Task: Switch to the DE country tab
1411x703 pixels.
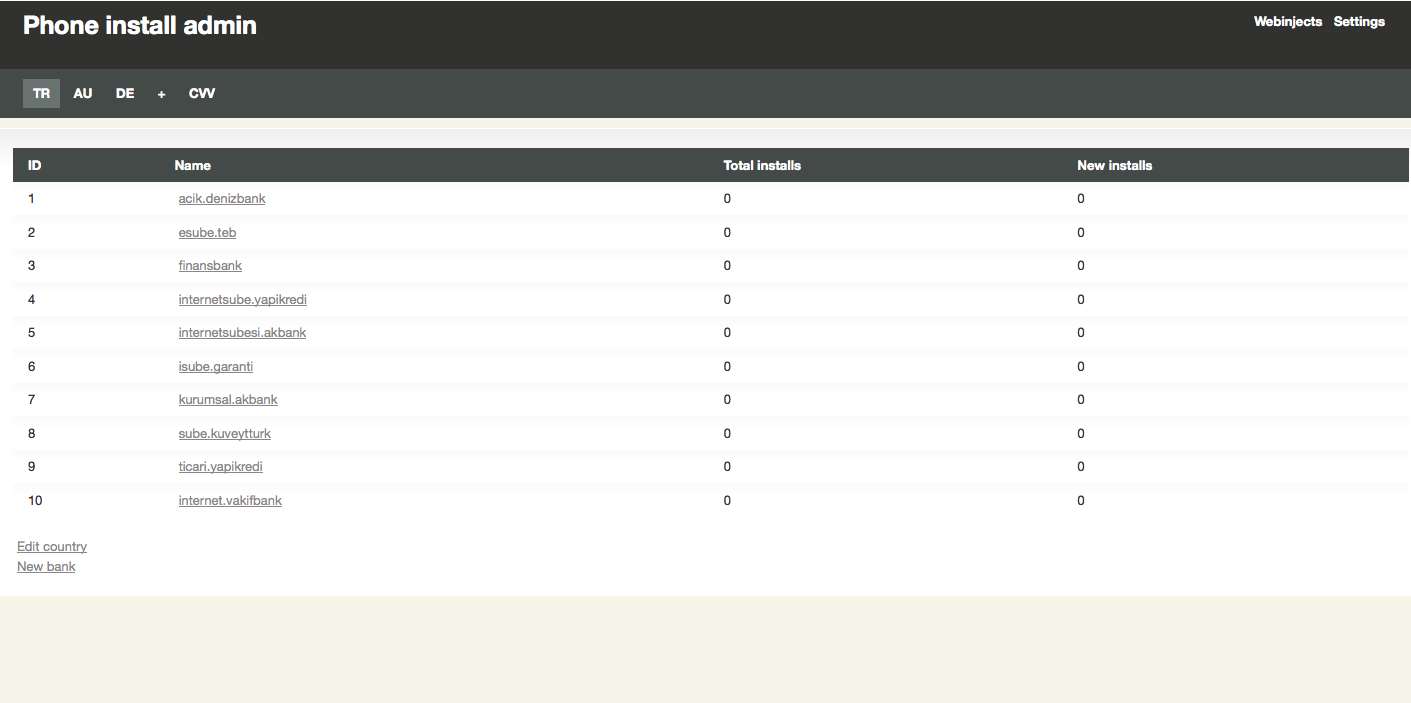Action: pos(125,93)
